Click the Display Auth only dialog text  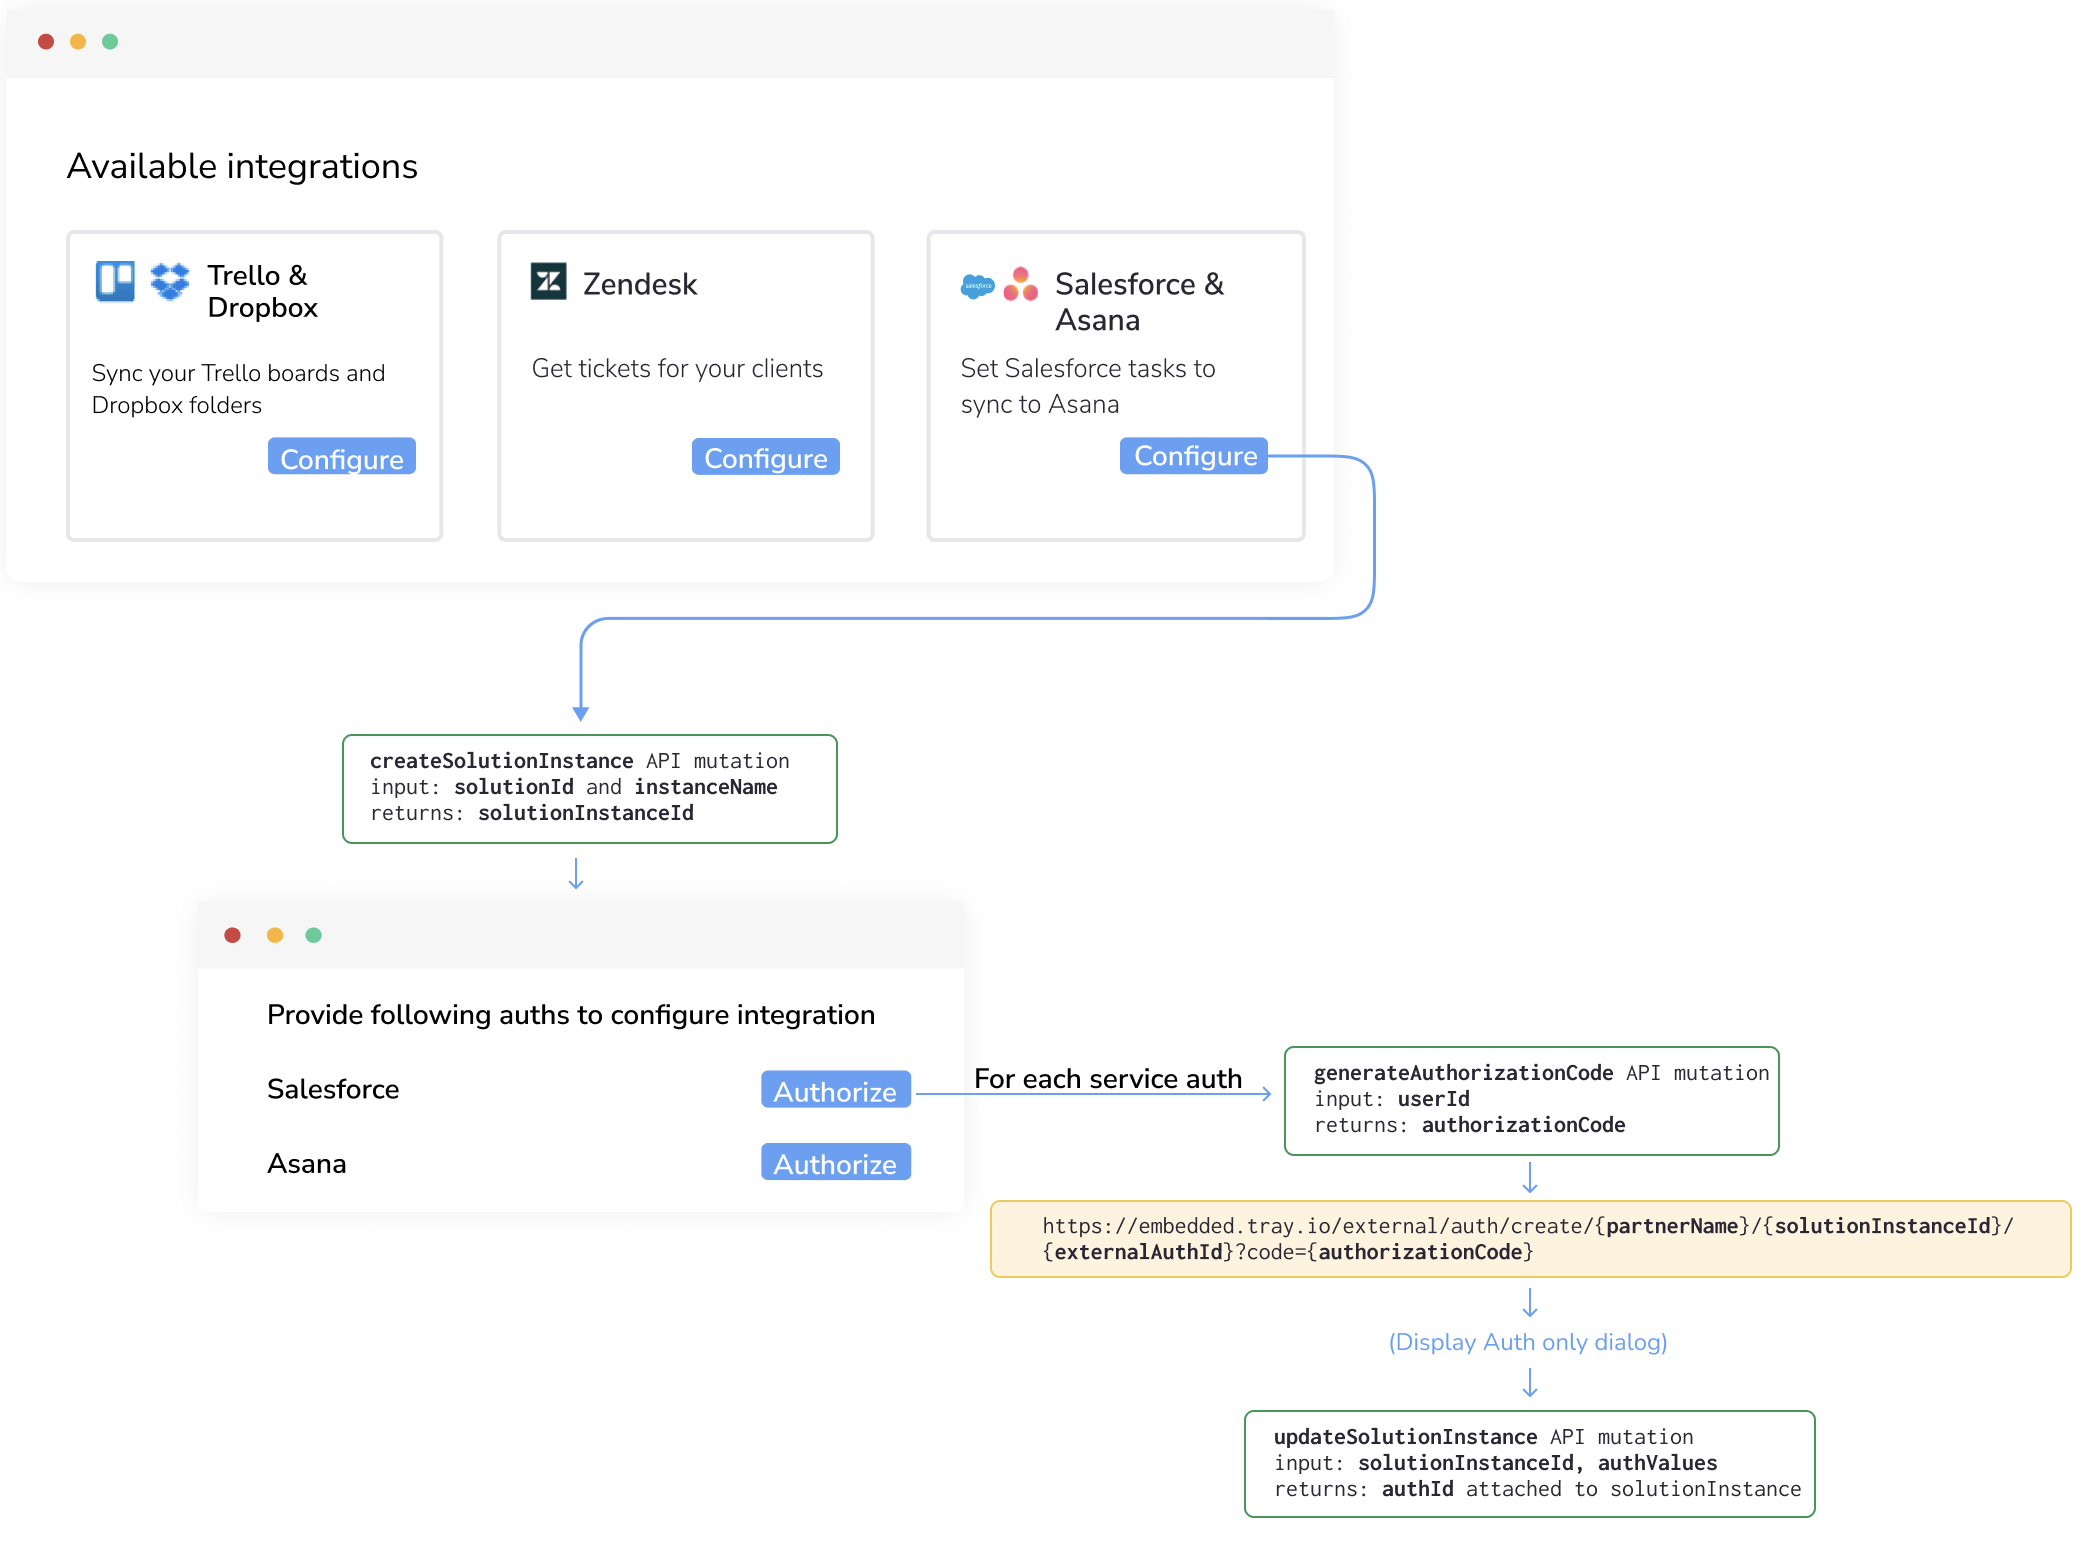pos(1527,1342)
